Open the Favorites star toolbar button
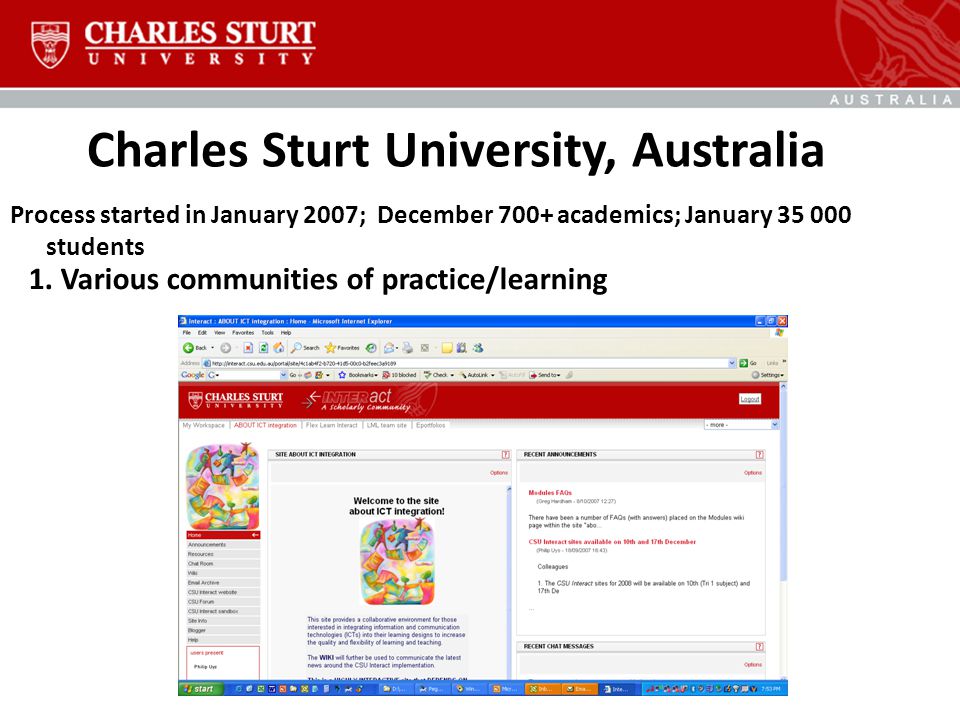The width and height of the screenshot is (960, 720). pos(342,348)
